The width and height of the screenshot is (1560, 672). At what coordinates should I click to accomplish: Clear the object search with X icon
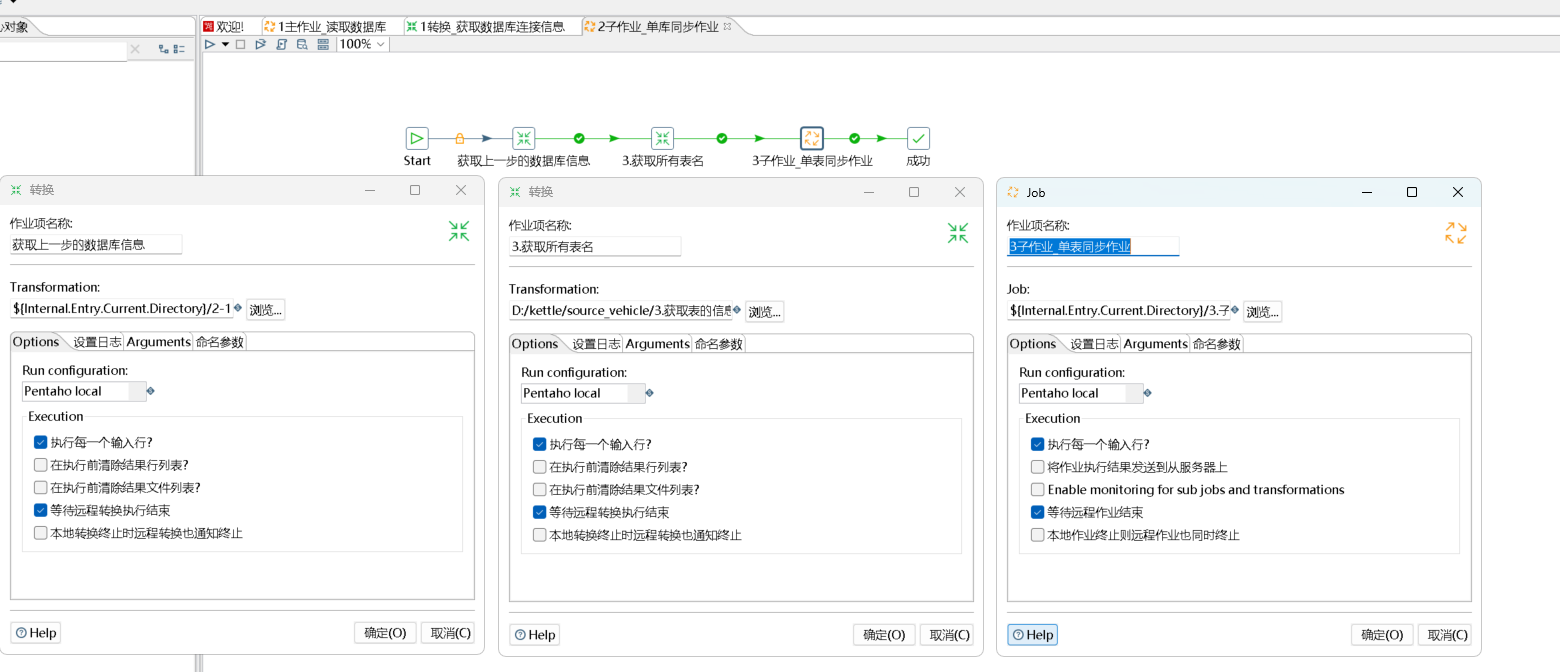(x=135, y=49)
